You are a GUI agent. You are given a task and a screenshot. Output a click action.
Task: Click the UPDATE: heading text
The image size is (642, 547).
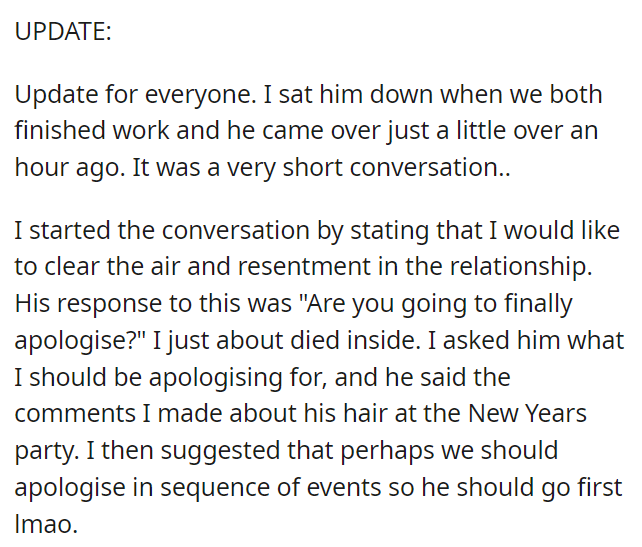click(x=63, y=31)
